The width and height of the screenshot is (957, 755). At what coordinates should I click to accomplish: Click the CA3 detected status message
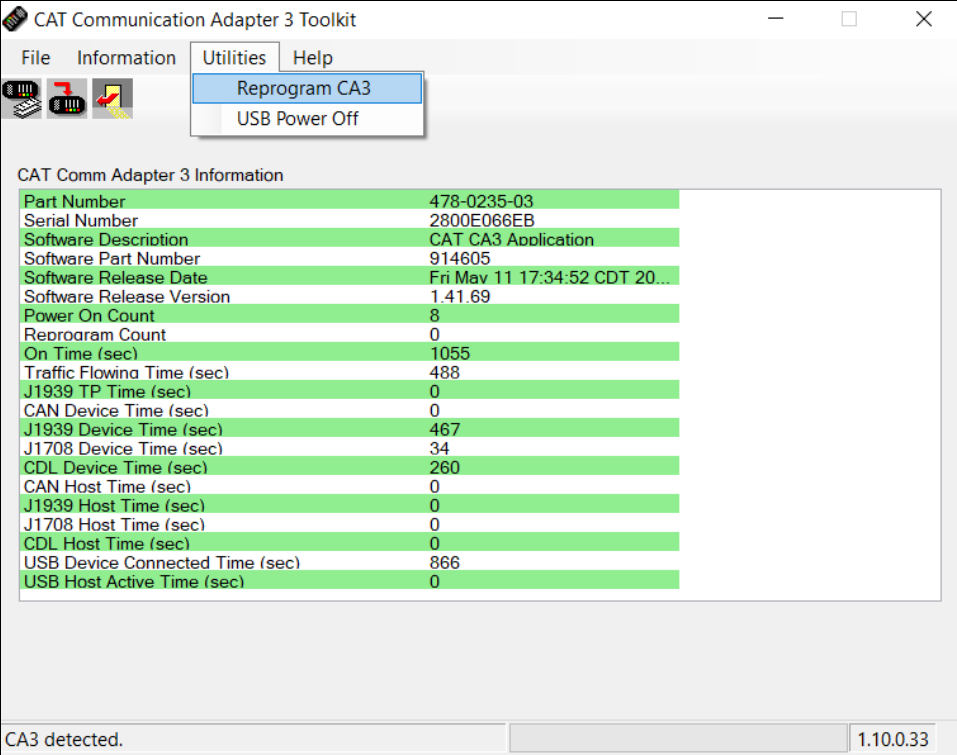pos(63,740)
